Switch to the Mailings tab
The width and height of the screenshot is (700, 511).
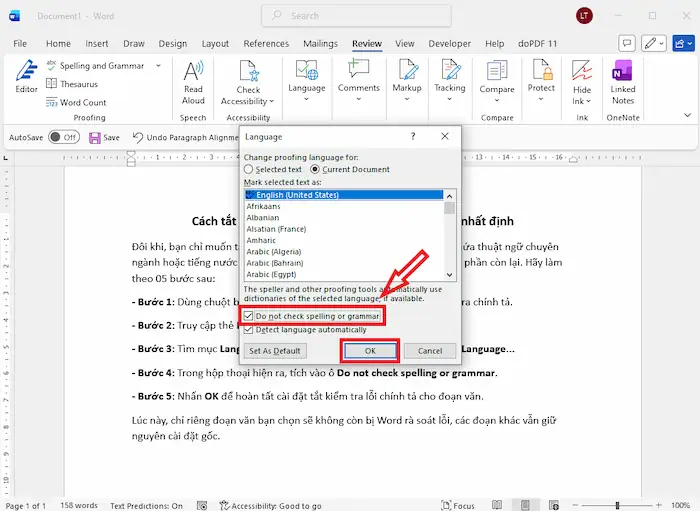pos(320,44)
